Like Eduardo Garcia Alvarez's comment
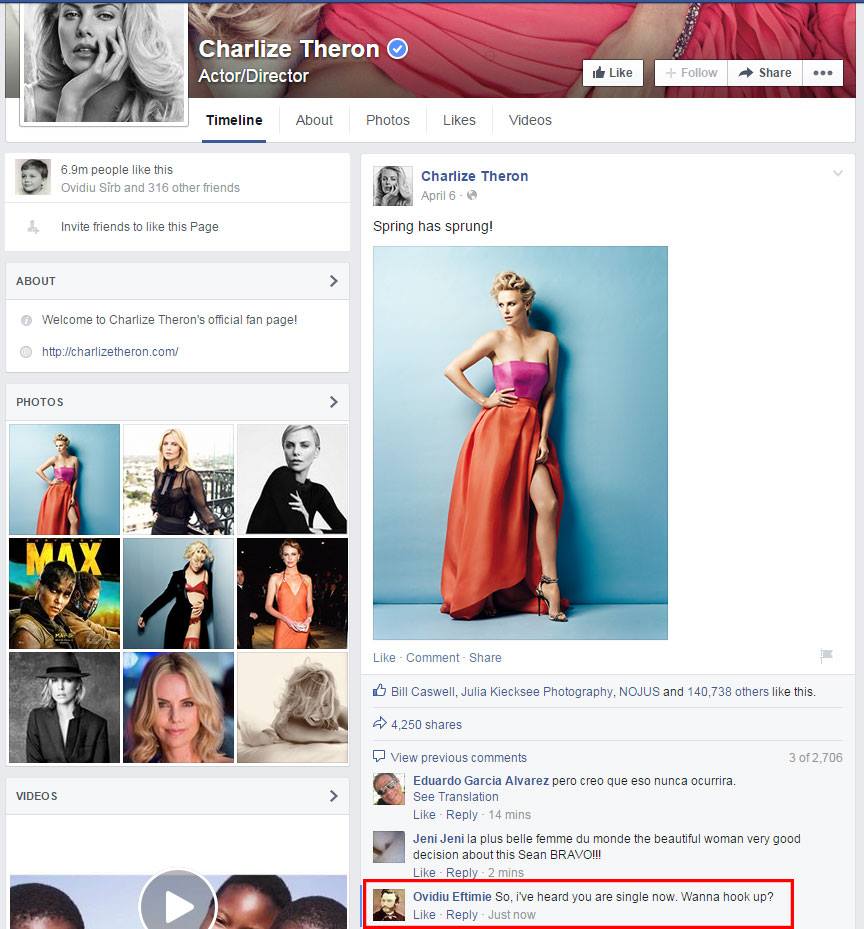Viewport: 864px width, 929px height. tap(424, 815)
